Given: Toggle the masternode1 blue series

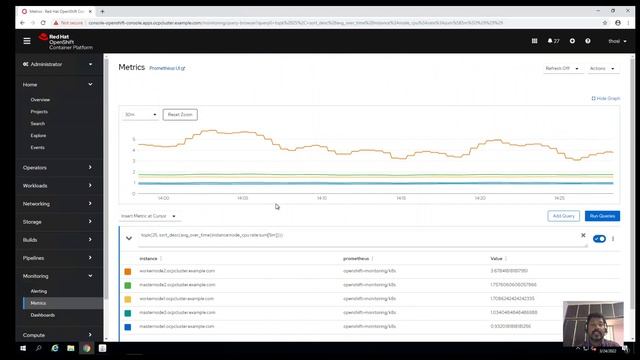Looking at the screenshot, I should pyautogui.click(x=128, y=327).
